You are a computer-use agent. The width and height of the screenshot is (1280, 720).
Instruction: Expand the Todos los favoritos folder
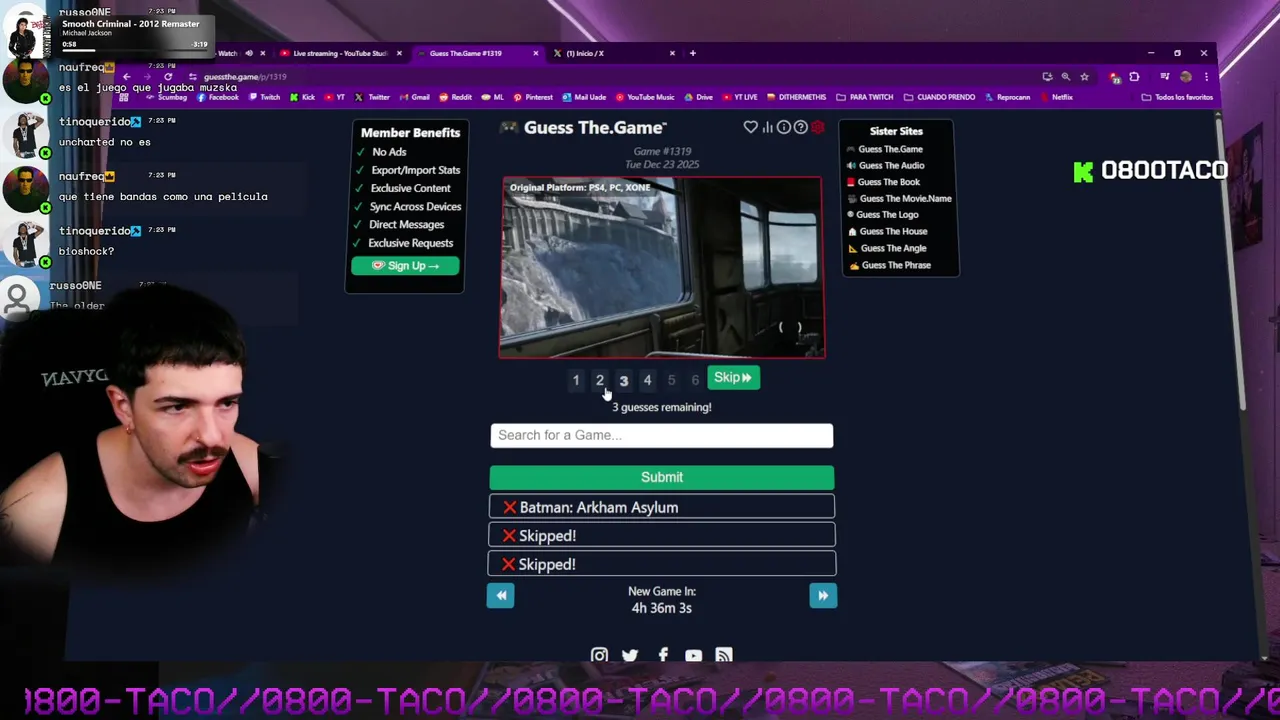(x=1177, y=97)
